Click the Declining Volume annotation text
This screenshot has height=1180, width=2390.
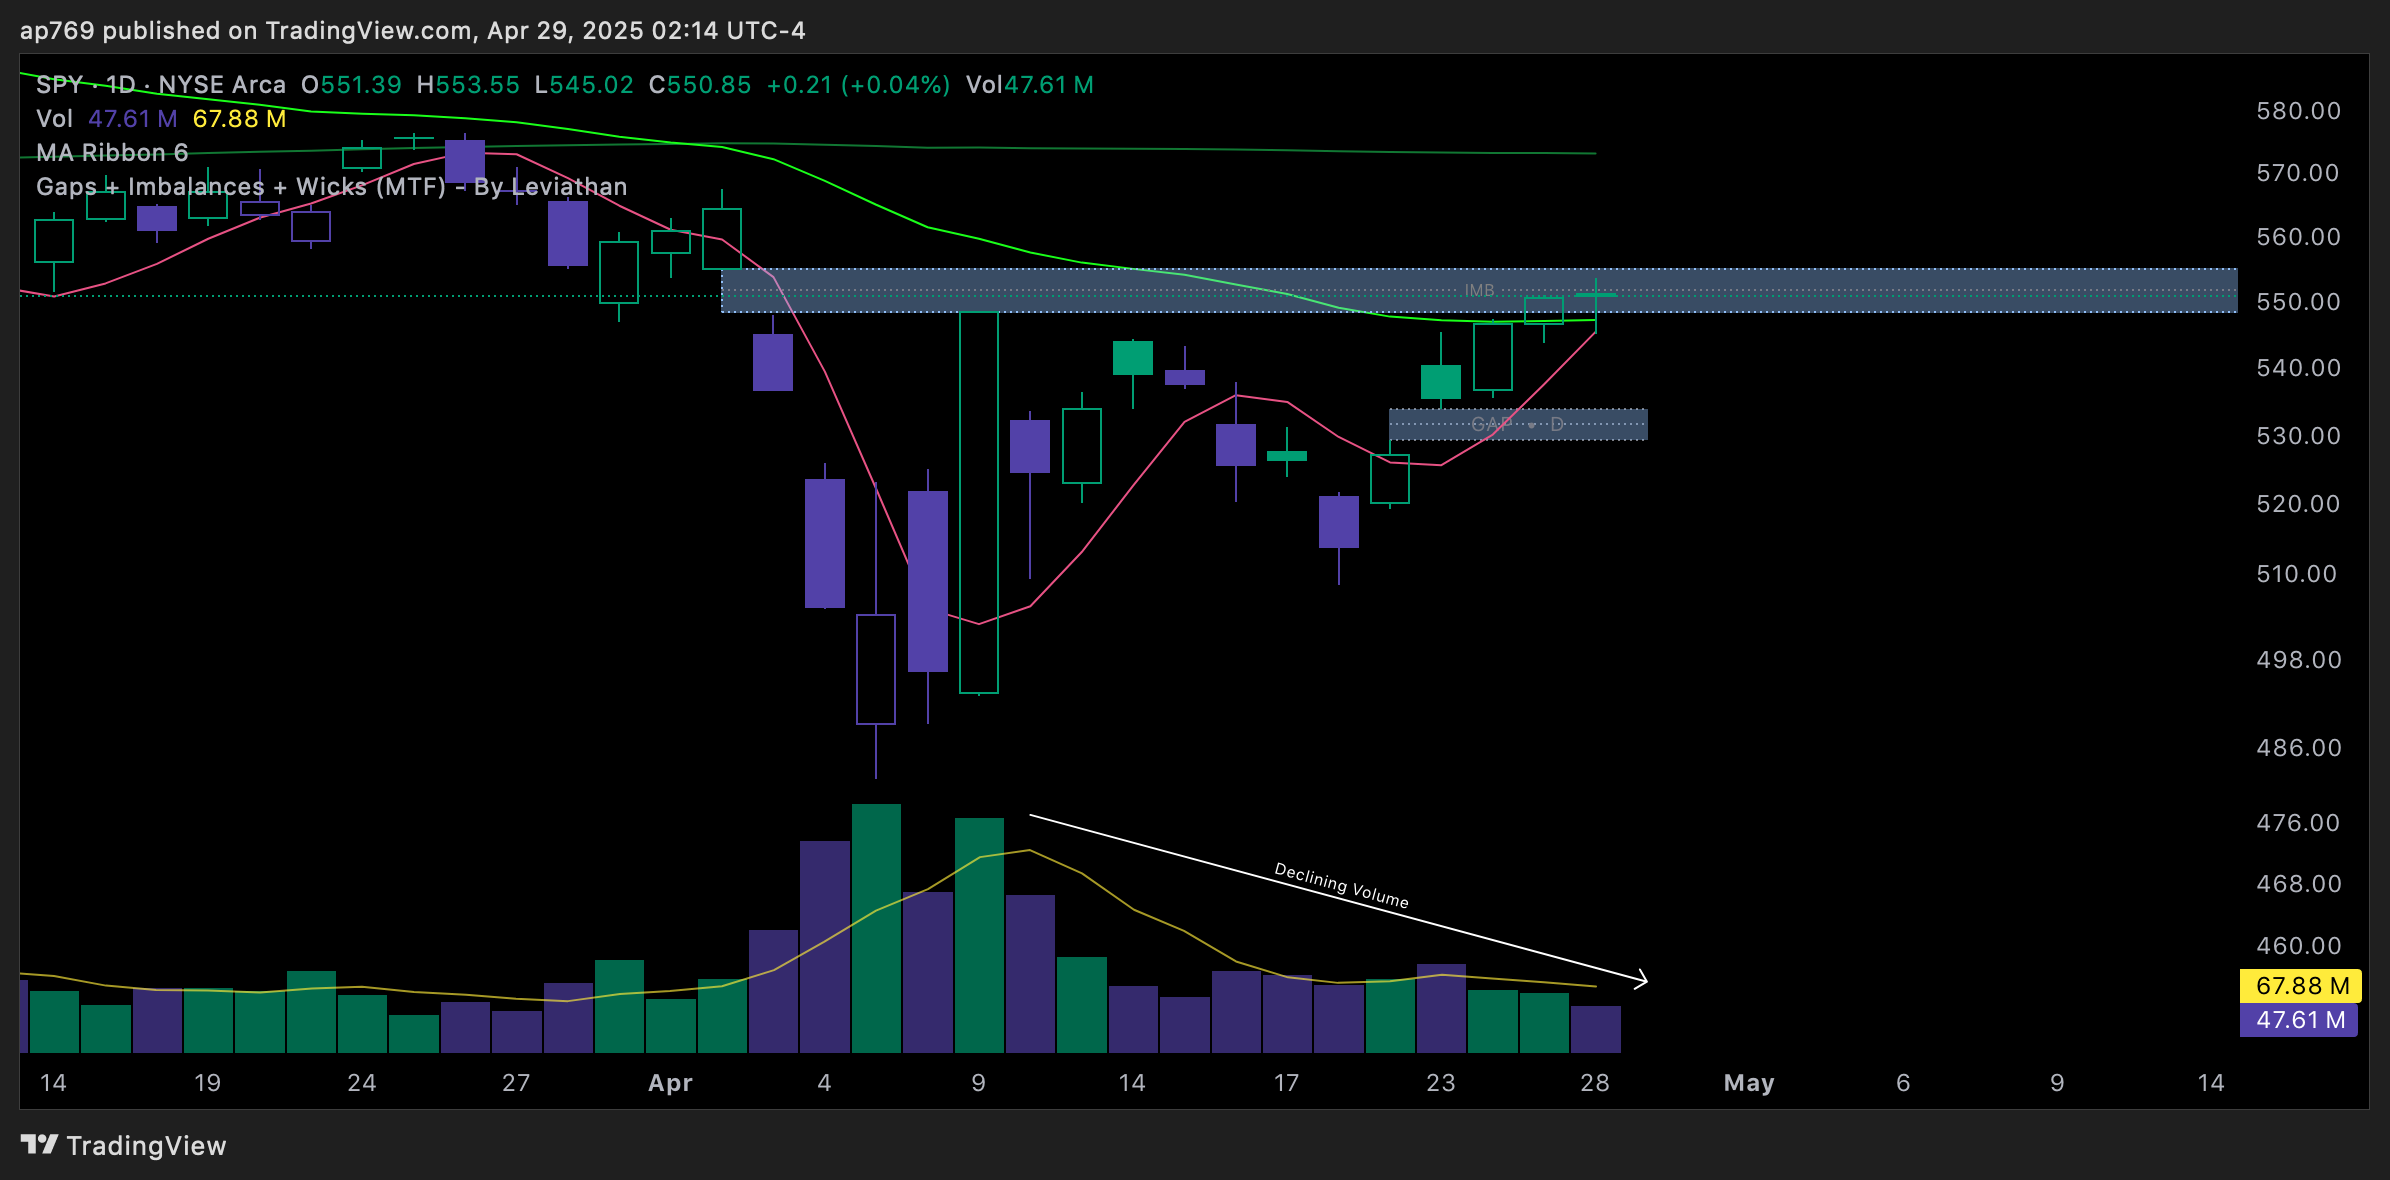[x=1341, y=886]
